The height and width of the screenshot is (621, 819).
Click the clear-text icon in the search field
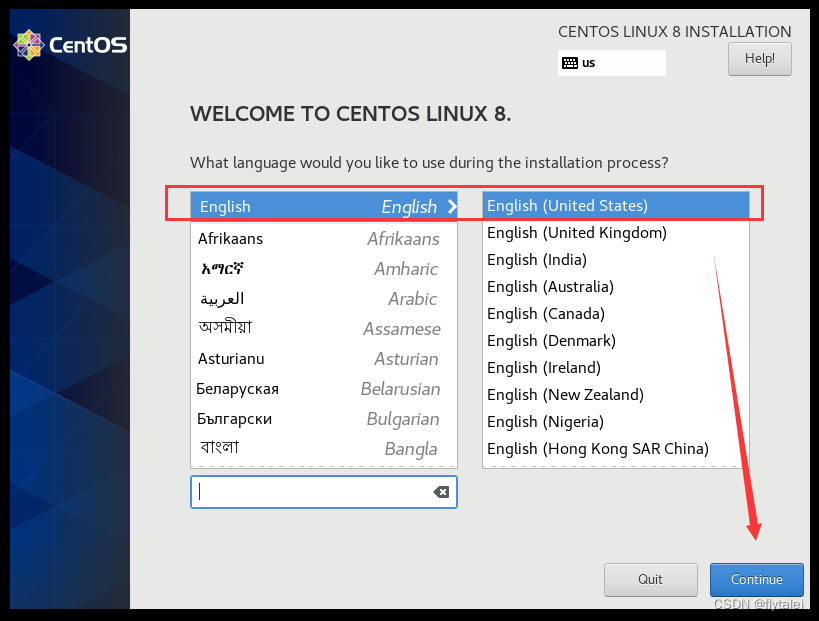point(441,492)
